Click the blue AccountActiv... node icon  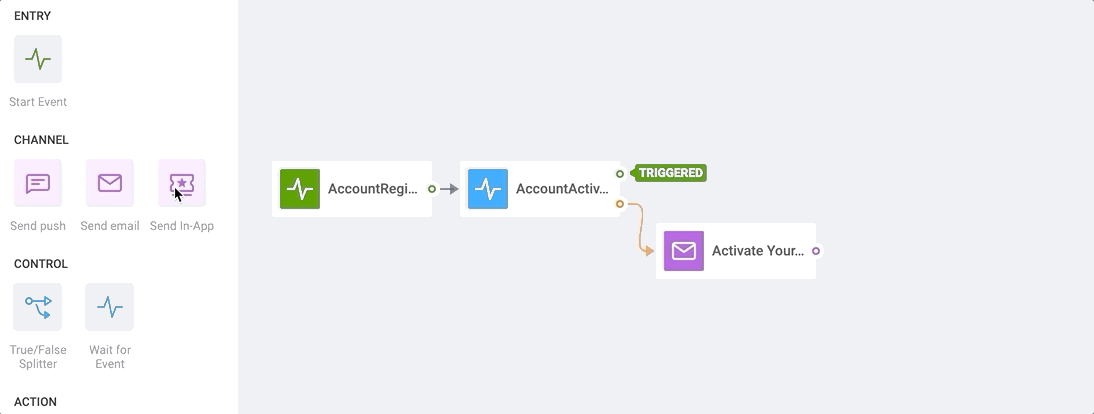pyautogui.click(x=488, y=188)
